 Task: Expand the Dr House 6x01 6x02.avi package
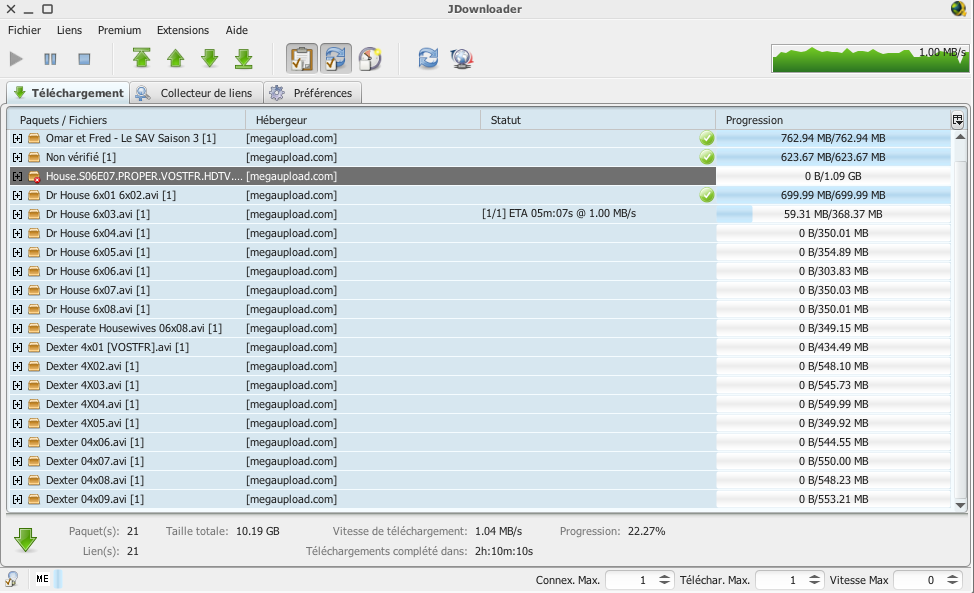point(17,196)
